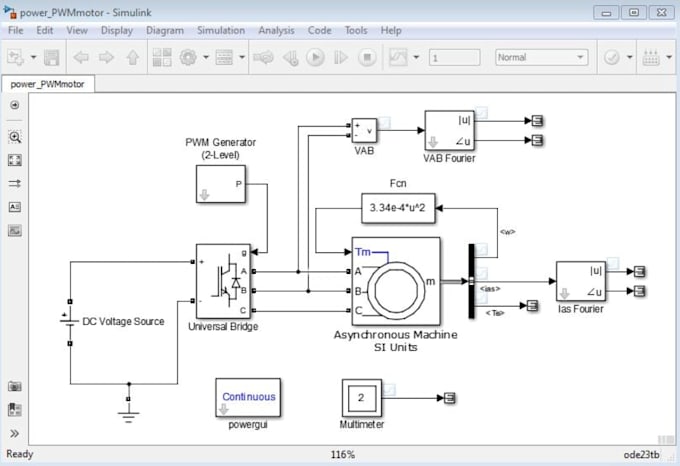Click the Step Forward button
Viewport: 680px width, 466px height.
click(x=341, y=57)
